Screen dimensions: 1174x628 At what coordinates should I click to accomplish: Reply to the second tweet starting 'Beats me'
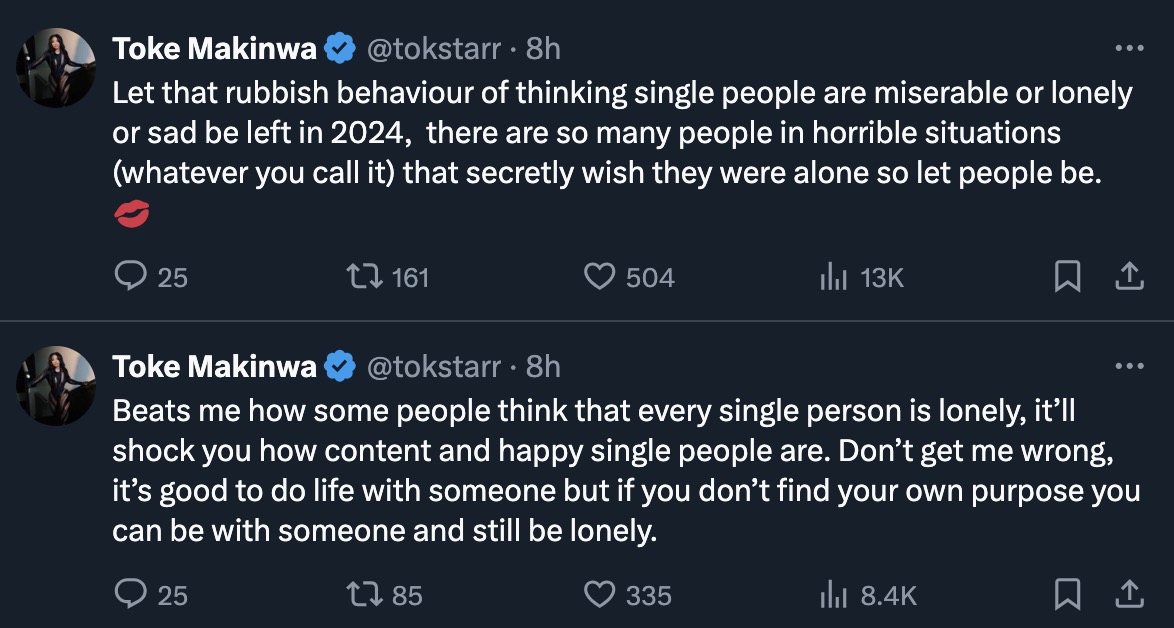[x=131, y=595]
